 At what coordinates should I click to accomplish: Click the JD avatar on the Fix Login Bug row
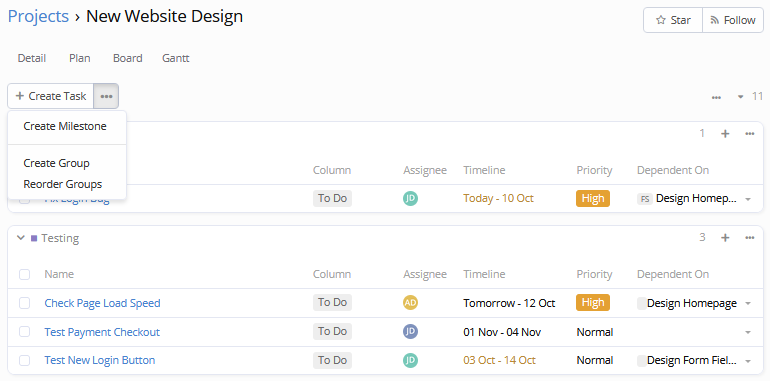[411, 198]
